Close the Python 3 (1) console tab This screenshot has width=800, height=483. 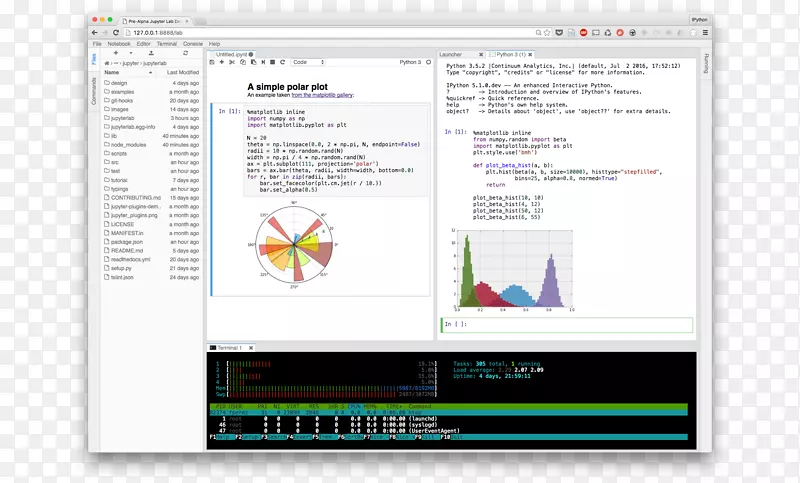click(x=530, y=55)
